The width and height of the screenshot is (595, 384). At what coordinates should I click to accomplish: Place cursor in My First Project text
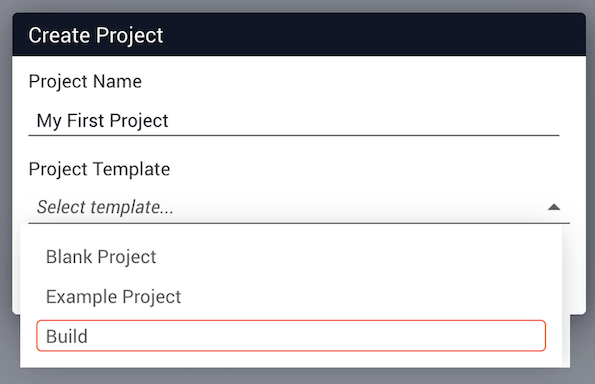pyautogui.click(x=102, y=121)
